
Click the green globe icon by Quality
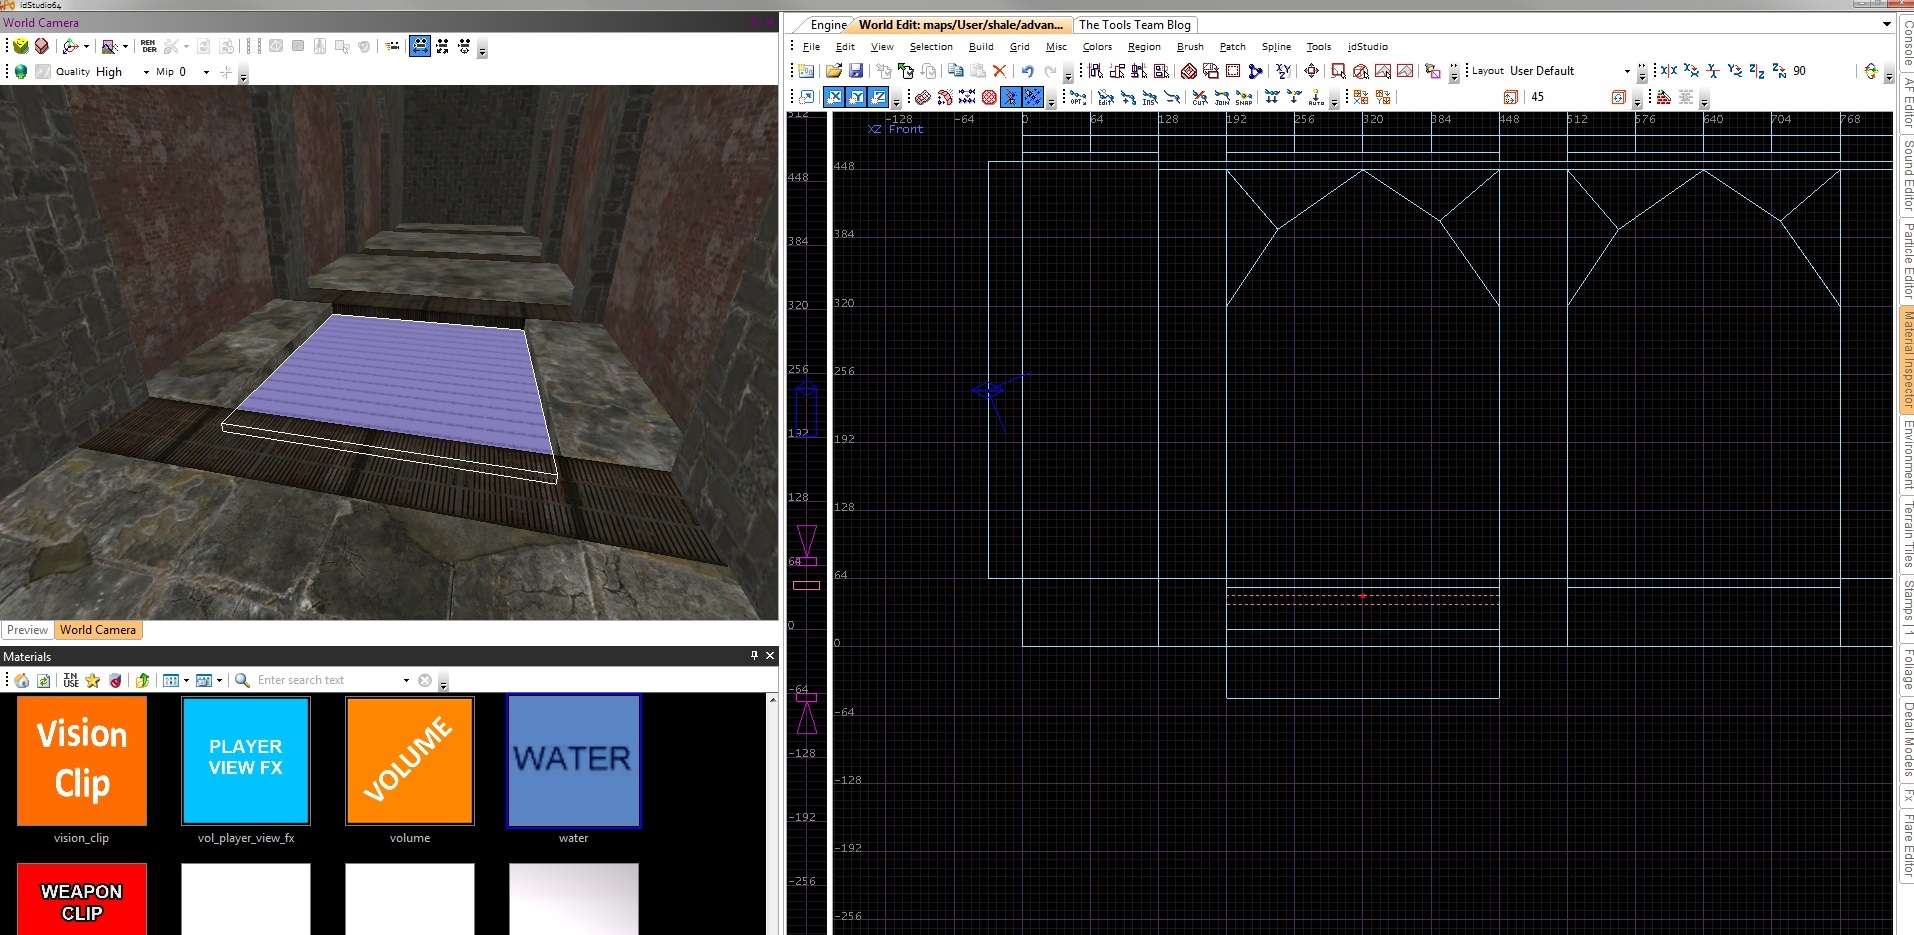click(x=21, y=71)
